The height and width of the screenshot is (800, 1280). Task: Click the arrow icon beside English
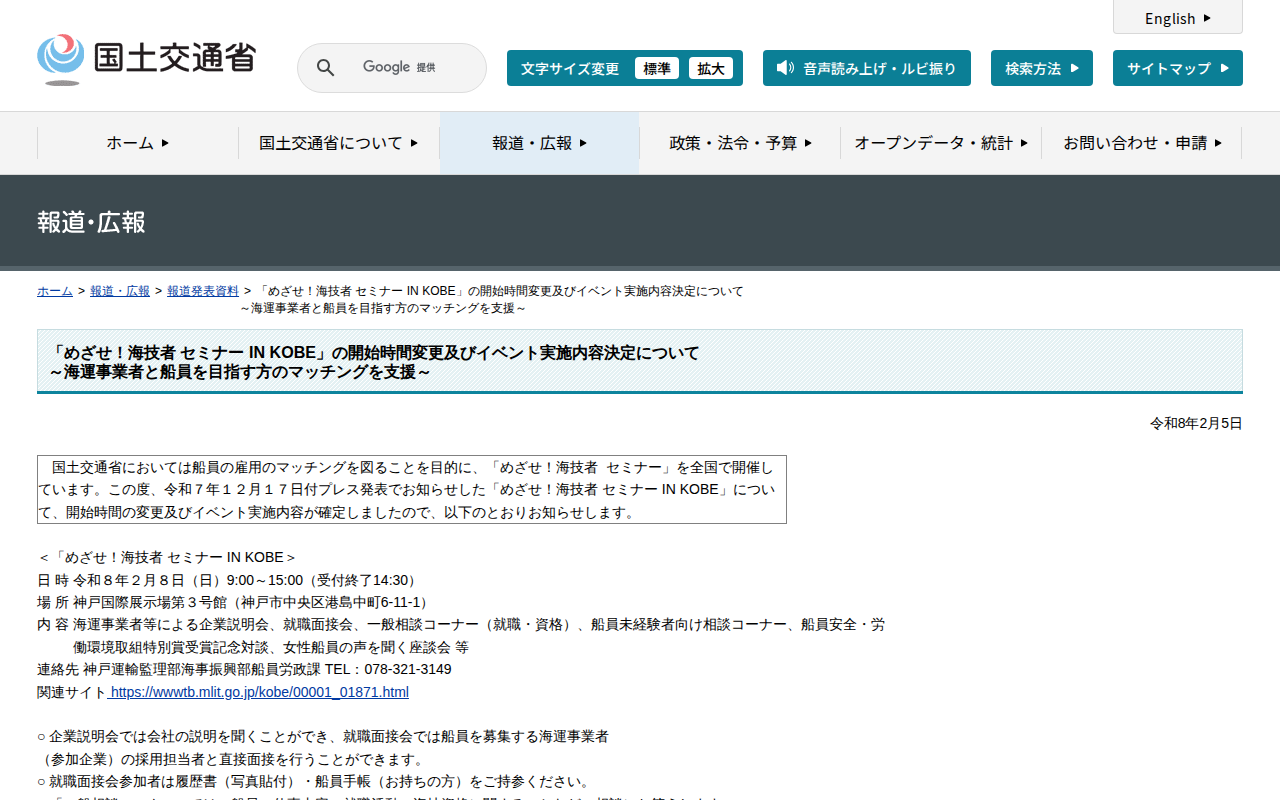click(1207, 18)
